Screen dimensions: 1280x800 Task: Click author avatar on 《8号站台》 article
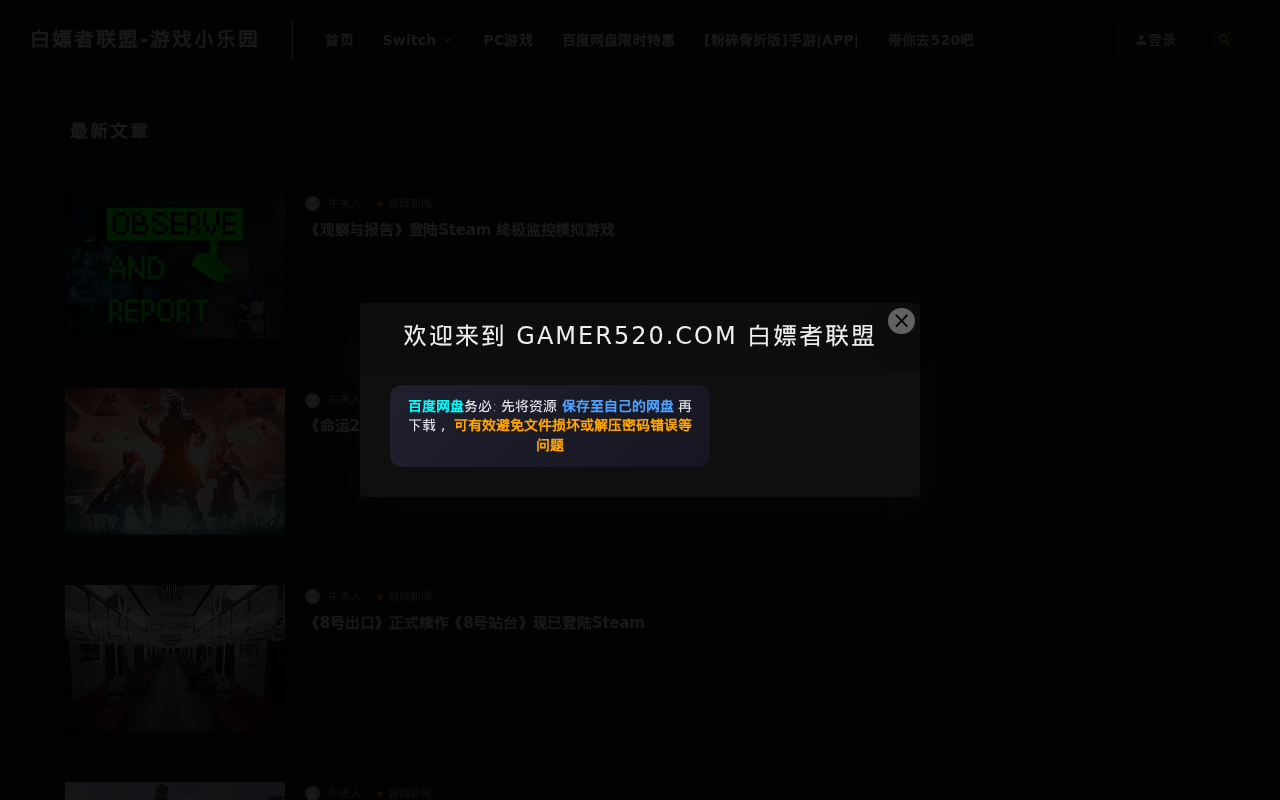[313, 596]
